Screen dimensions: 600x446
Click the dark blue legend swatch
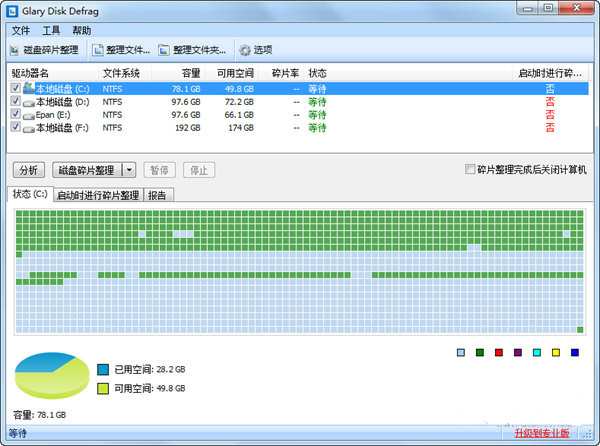click(575, 352)
